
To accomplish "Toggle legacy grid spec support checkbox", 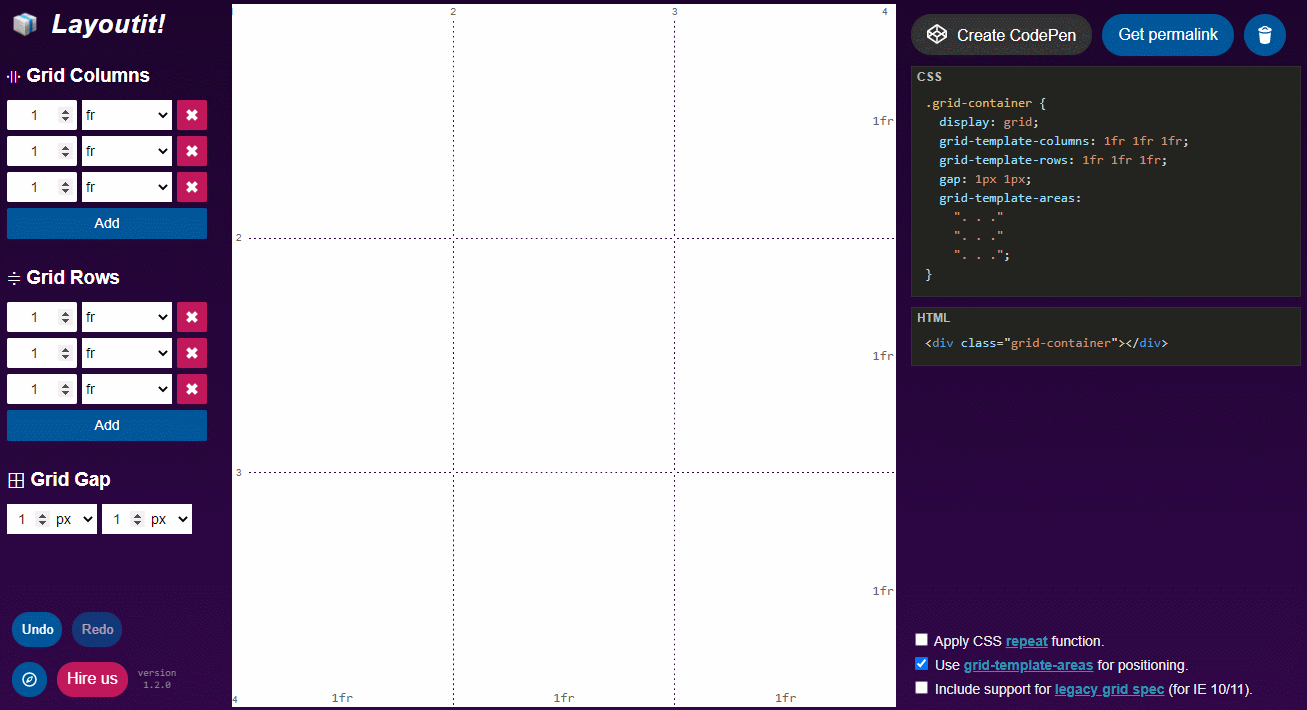I will pyautogui.click(x=921, y=688).
